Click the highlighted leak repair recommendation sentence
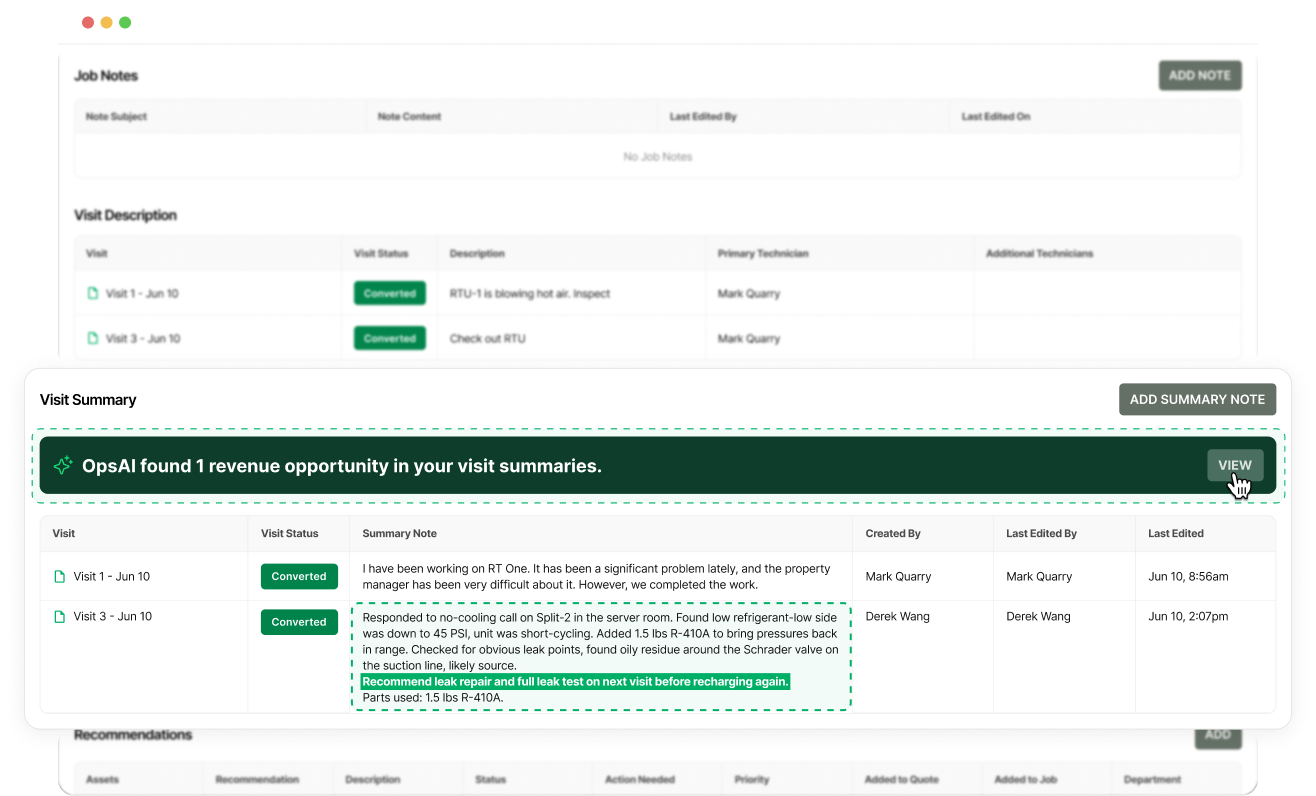This screenshot has height=796, width=1316. click(576, 682)
